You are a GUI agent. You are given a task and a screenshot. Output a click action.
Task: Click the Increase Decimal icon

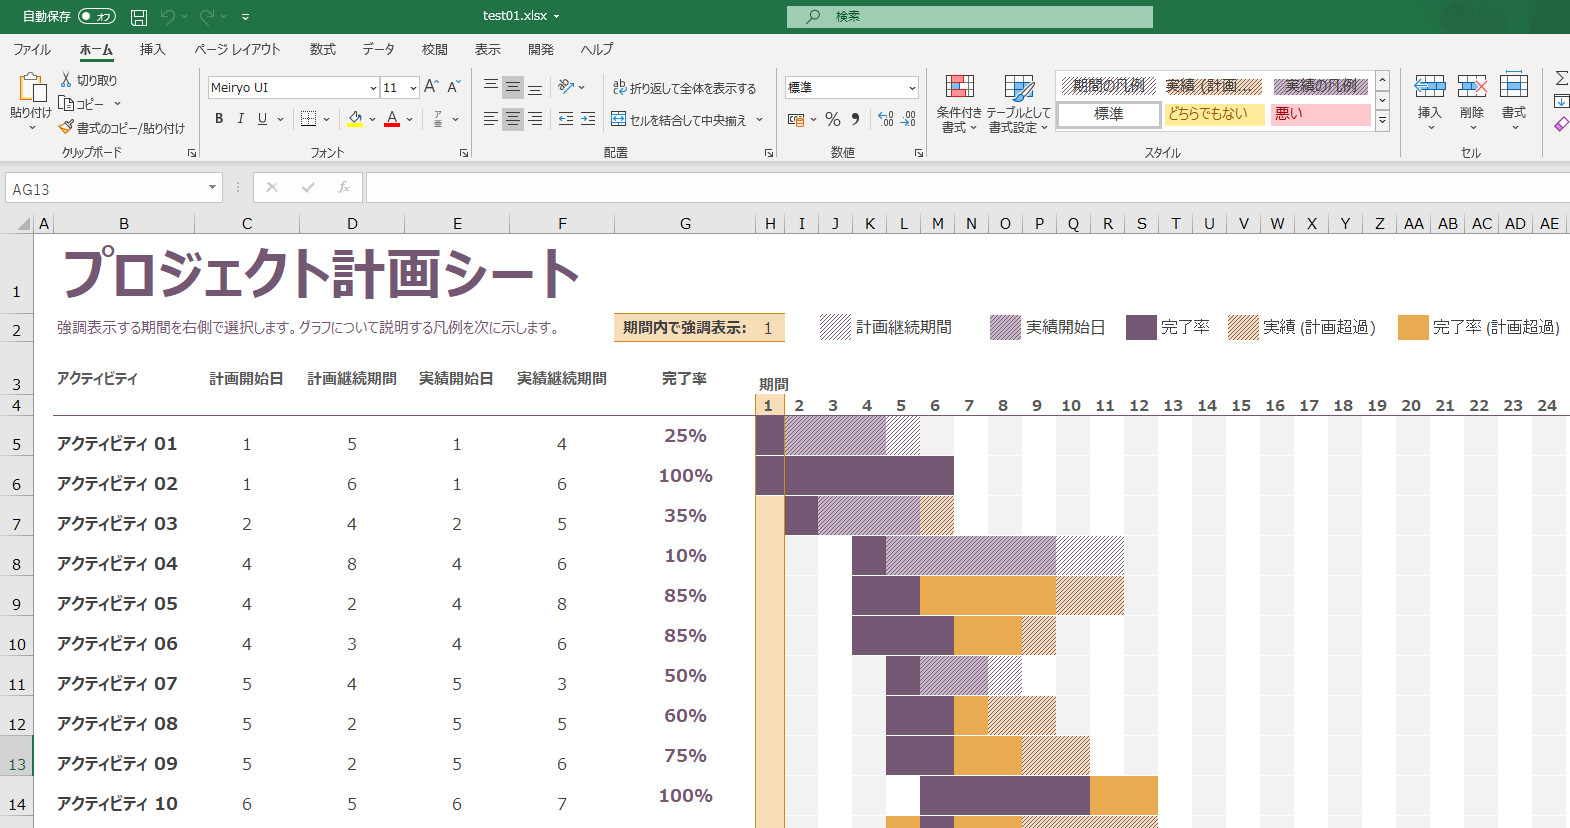(x=886, y=119)
